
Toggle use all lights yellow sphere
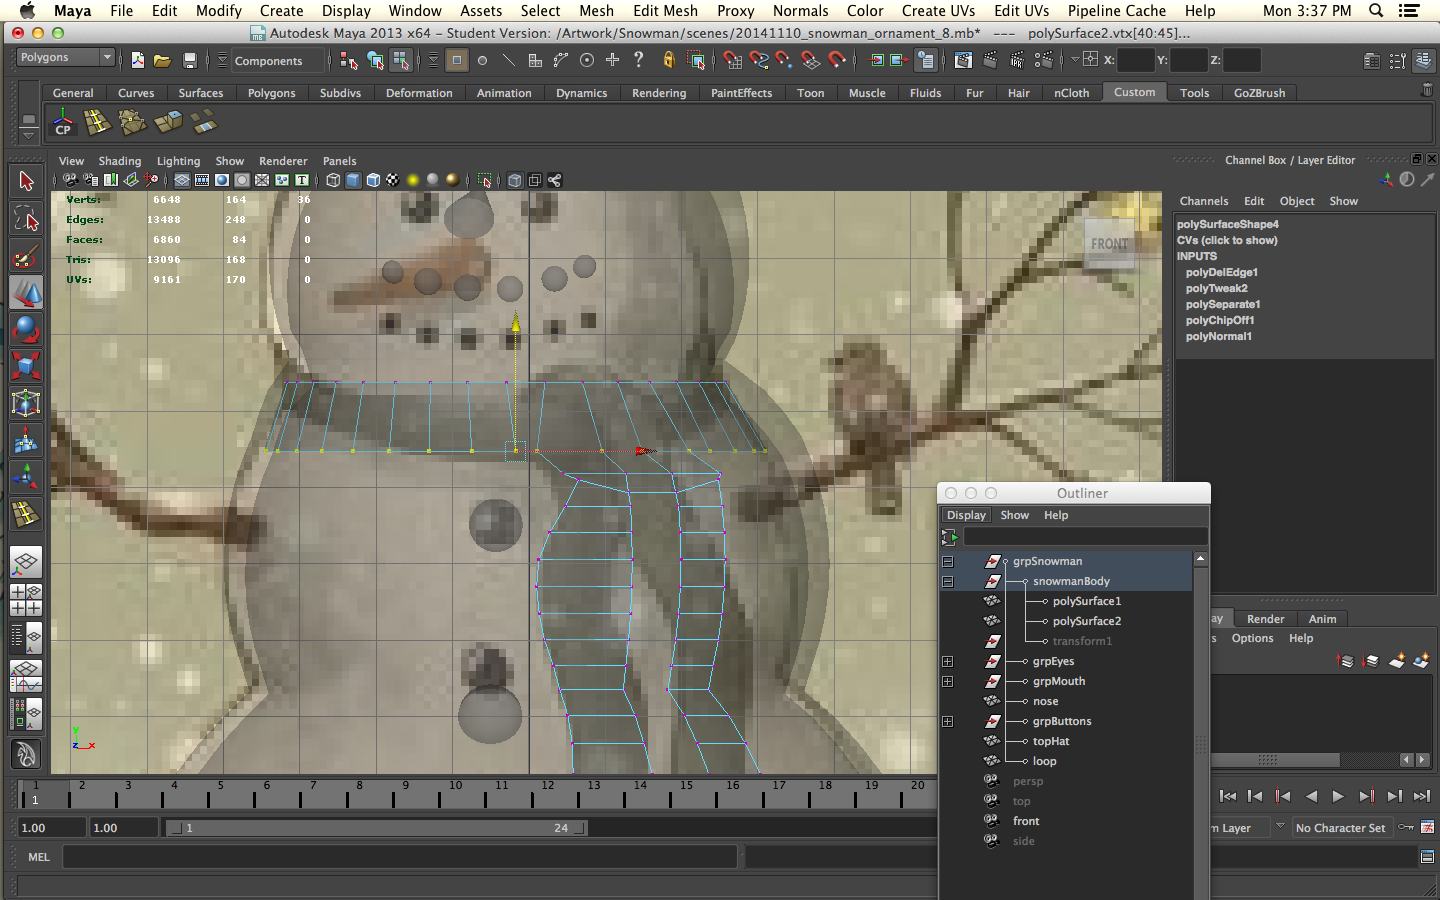coord(413,180)
